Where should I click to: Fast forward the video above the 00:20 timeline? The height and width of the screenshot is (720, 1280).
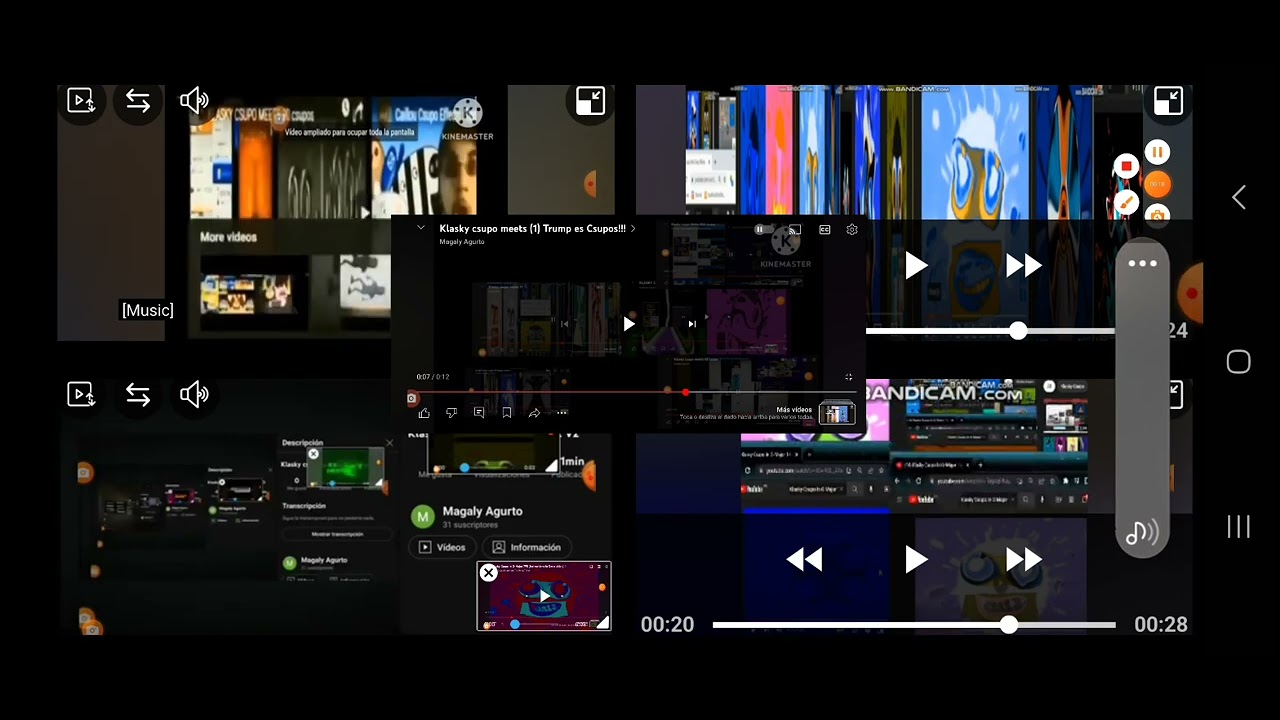pyautogui.click(x=1023, y=560)
